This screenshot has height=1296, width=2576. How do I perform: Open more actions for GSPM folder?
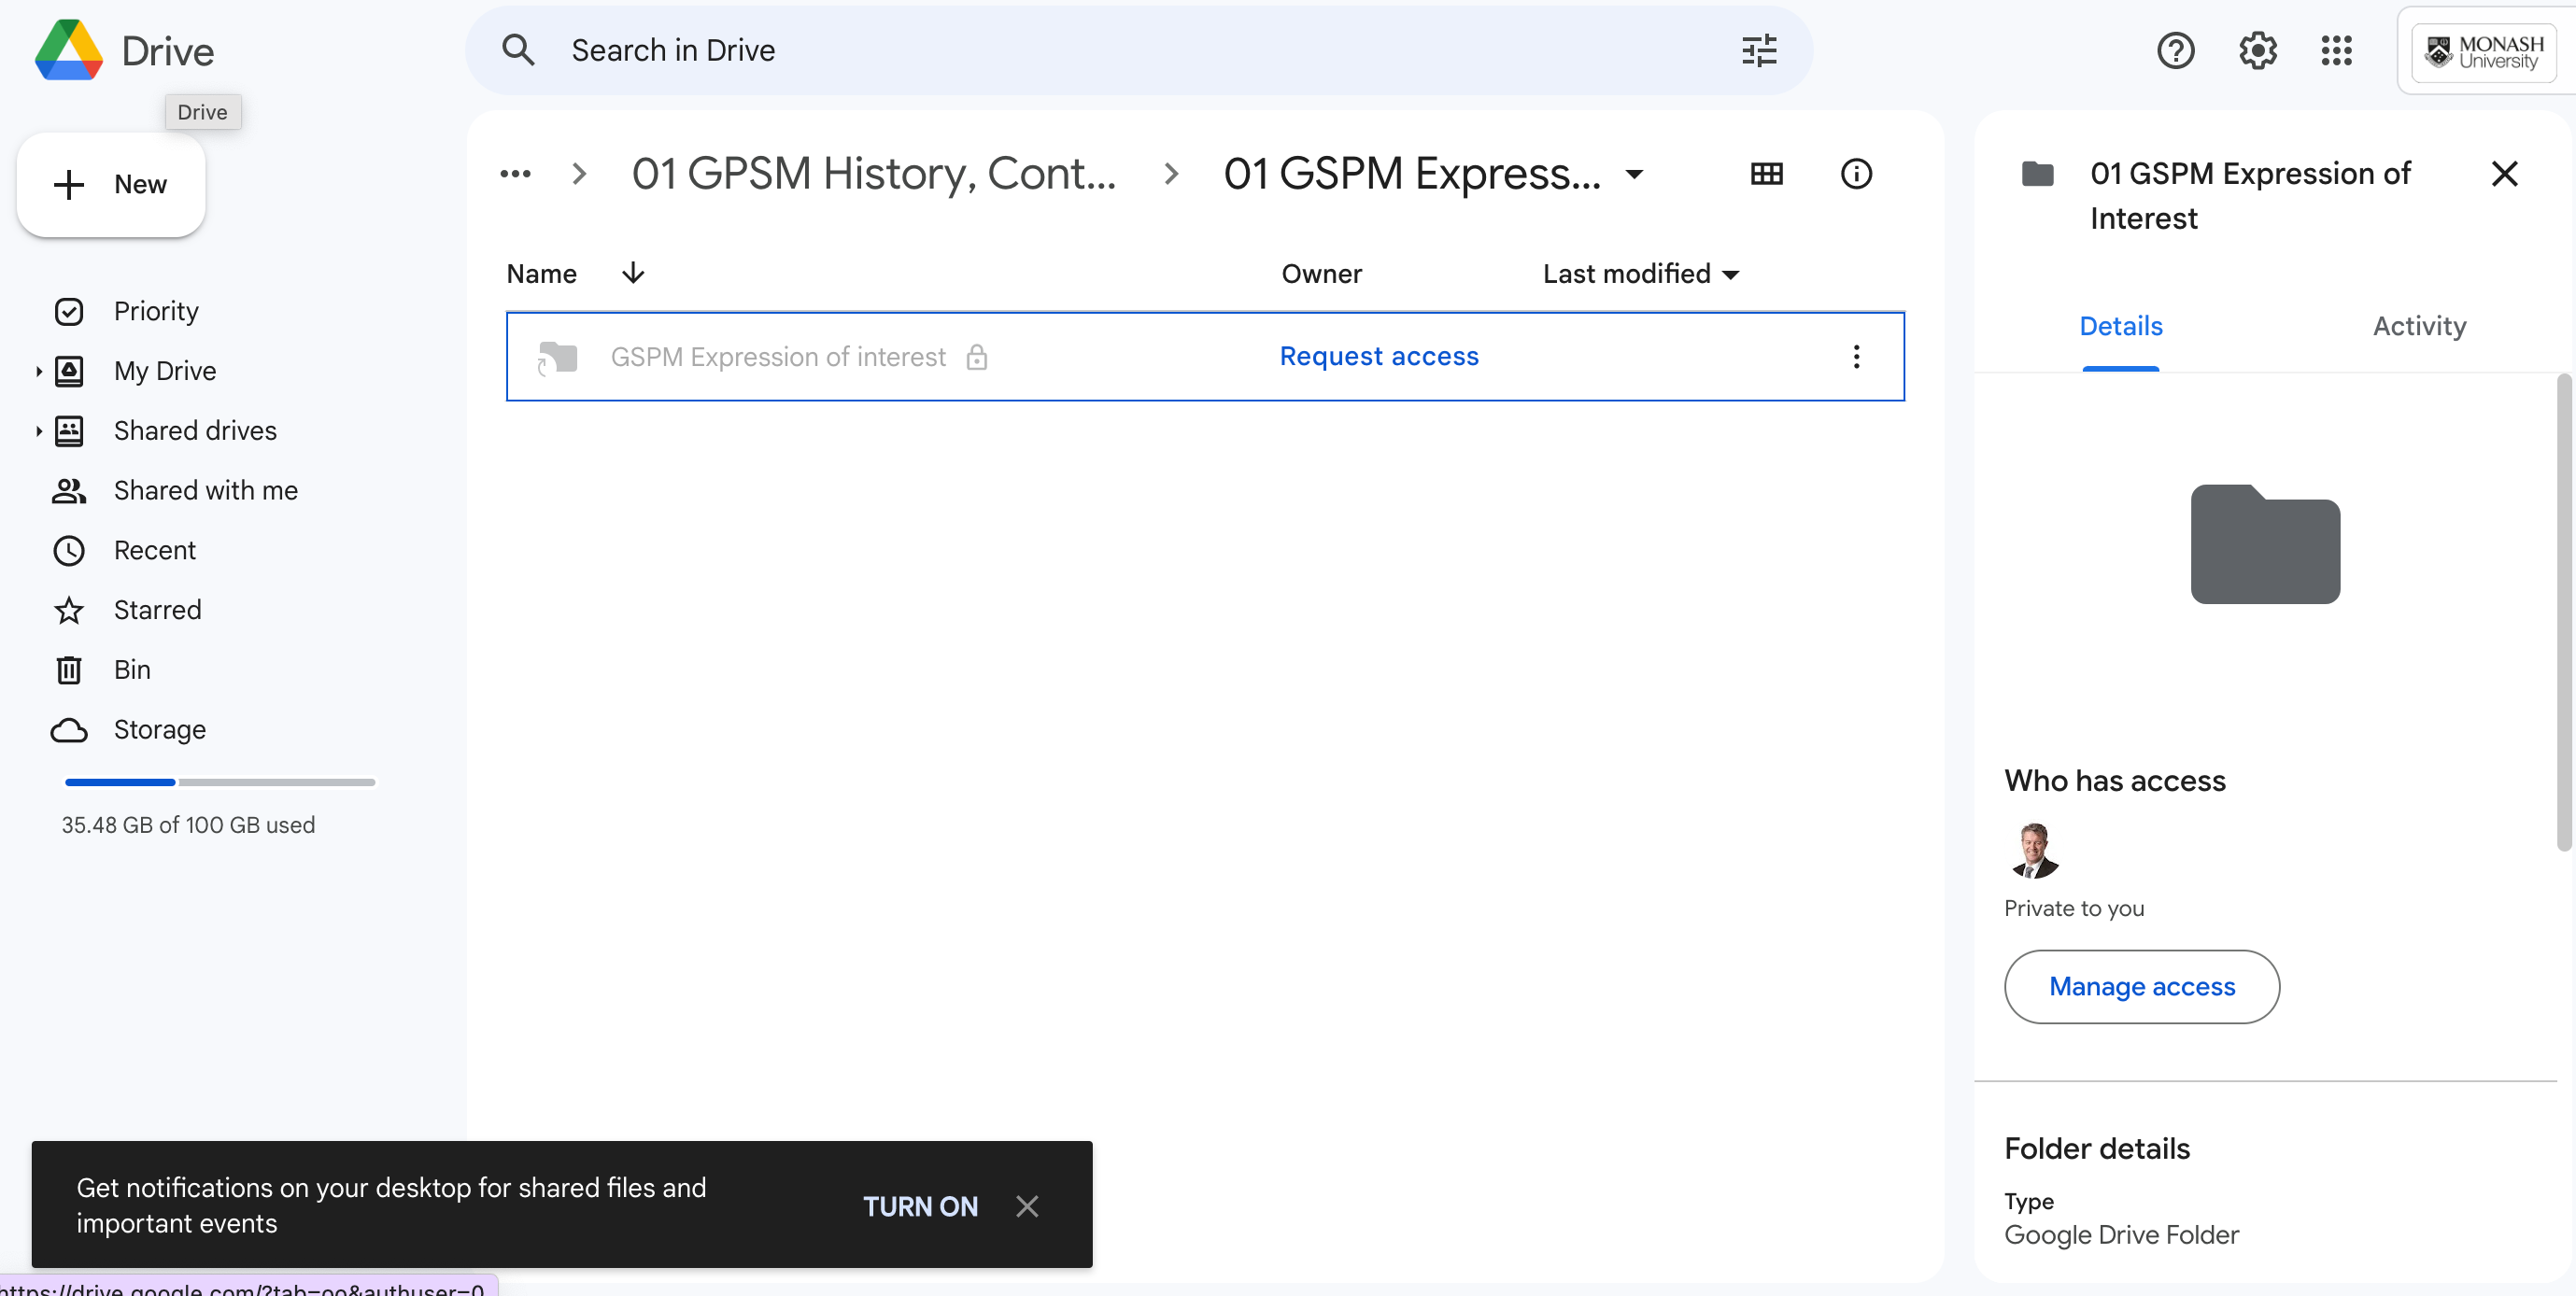point(1856,357)
